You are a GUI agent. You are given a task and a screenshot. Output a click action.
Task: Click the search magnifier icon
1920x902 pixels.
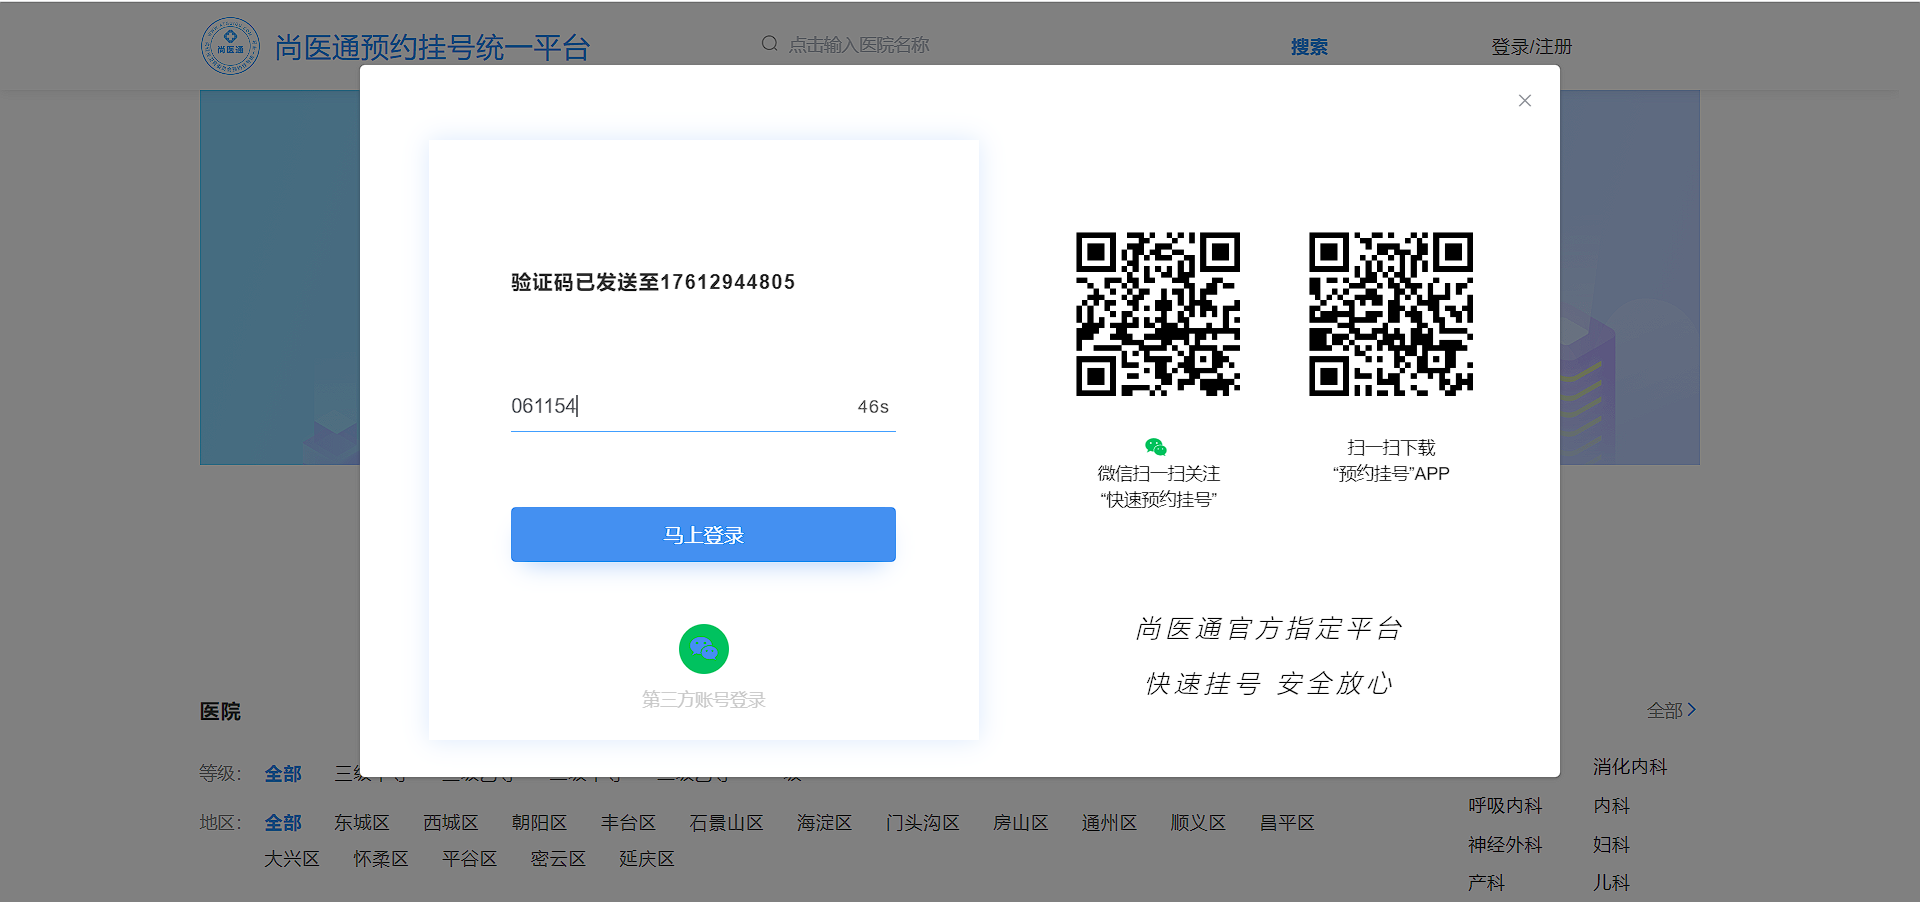(769, 44)
